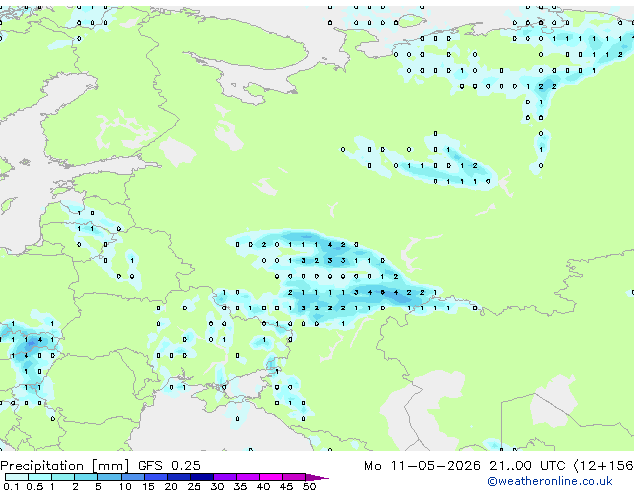Click the legend scale label '0.5'
This screenshot has height=490, width=634.
pos(34,486)
